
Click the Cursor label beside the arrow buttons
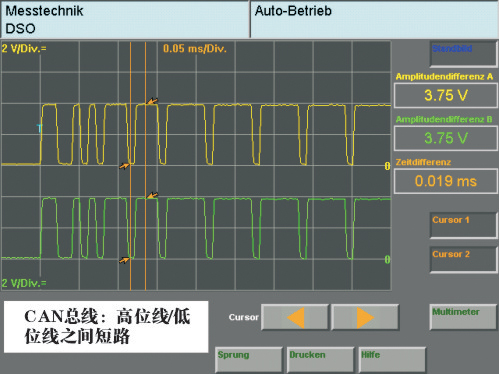244,317
